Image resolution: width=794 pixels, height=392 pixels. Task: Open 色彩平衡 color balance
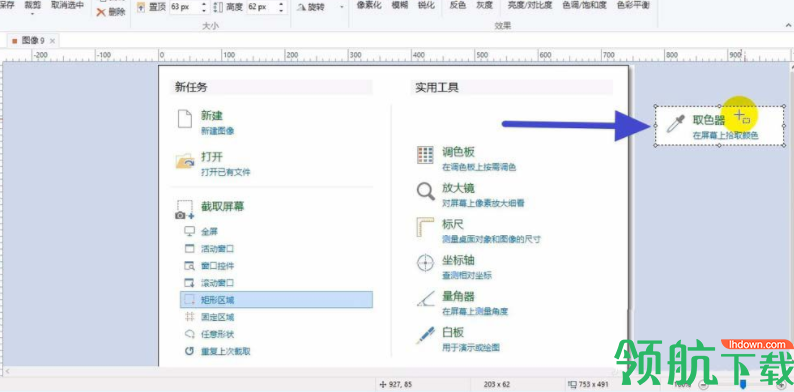(x=633, y=6)
